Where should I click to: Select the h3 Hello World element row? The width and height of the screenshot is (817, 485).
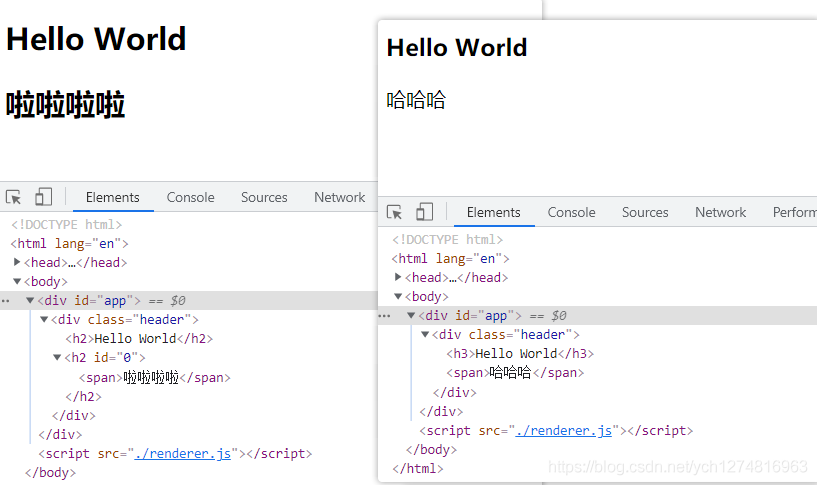[x=519, y=353]
